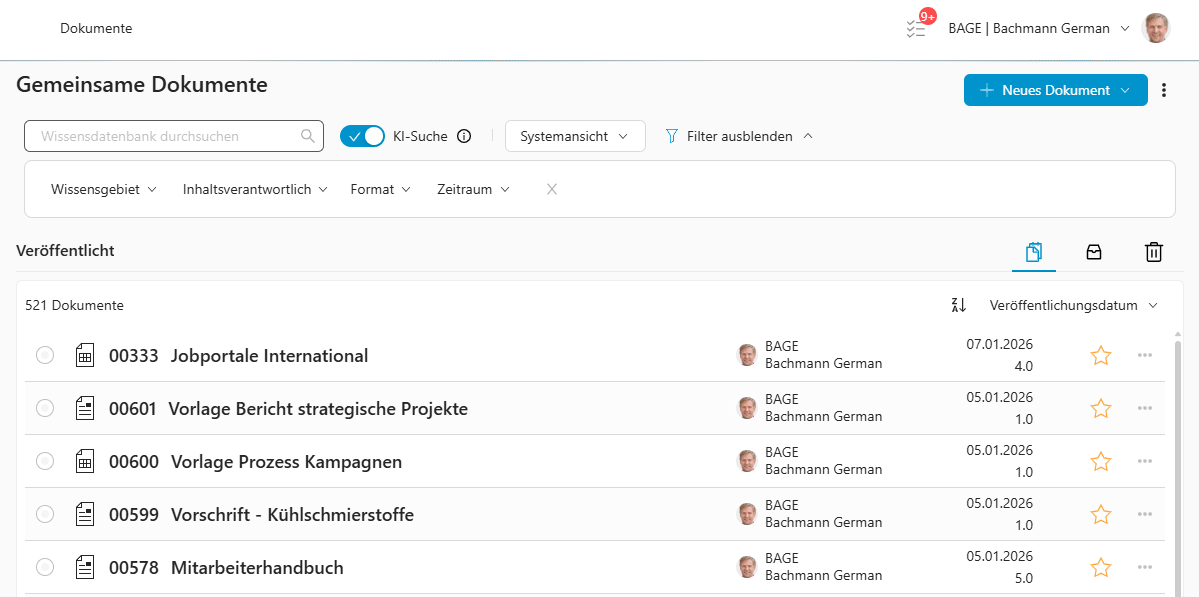This screenshot has height=597, width=1199.
Task: Collapse filters via Filter ausblenden
Action: tap(739, 136)
